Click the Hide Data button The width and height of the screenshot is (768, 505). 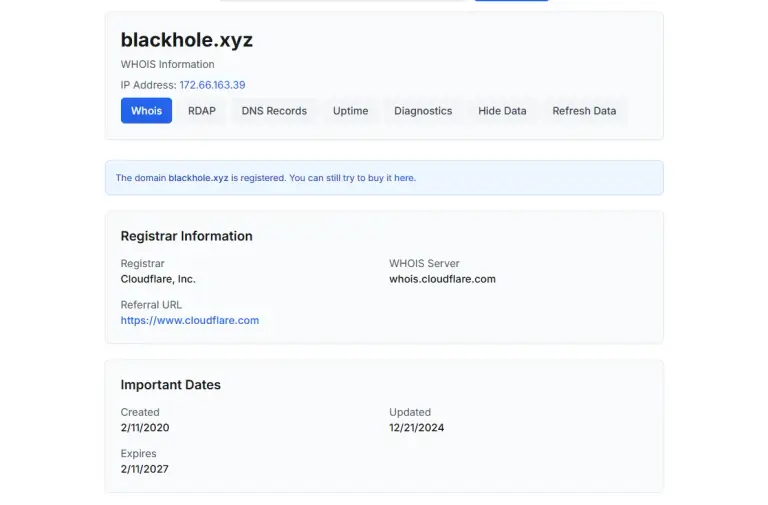[502, 111]
